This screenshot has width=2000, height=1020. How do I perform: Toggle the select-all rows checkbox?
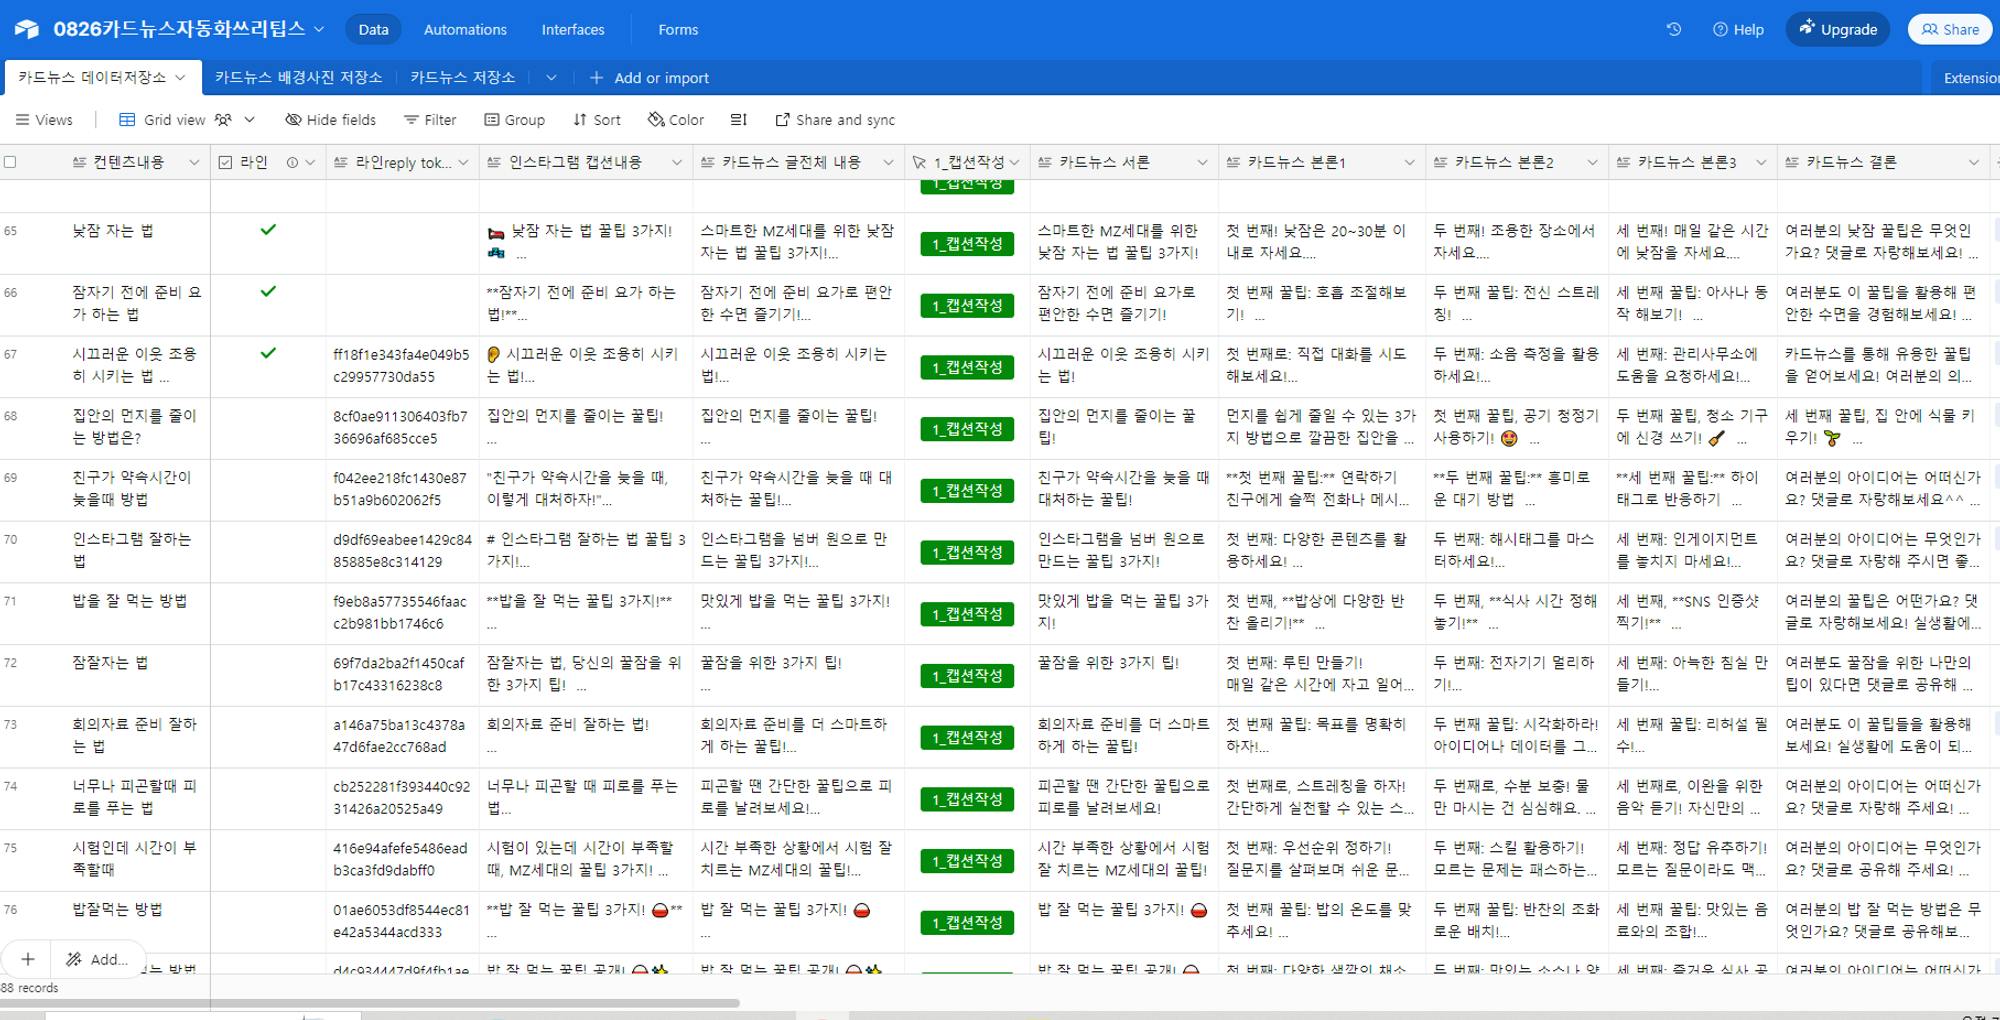pyautogui.click(x=10, y=162)
